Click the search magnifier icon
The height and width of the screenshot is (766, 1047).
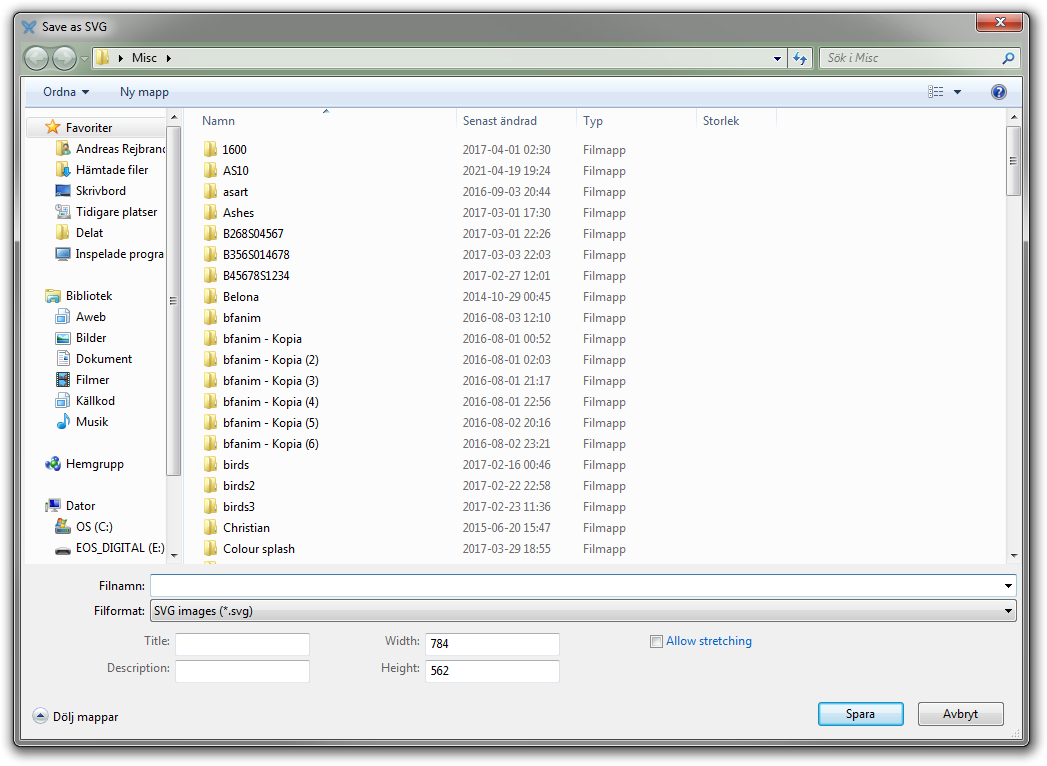(x=1008, y=58)
